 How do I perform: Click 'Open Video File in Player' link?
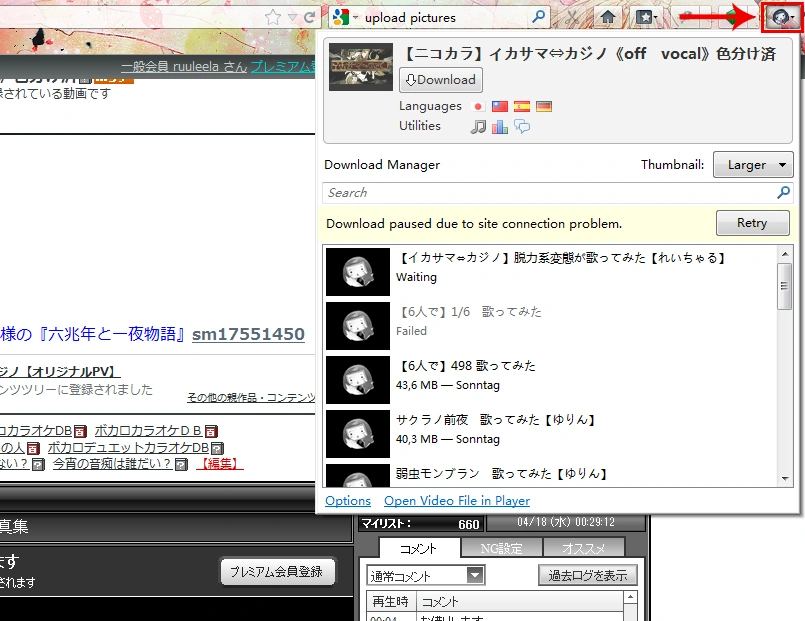coord(457,501)
